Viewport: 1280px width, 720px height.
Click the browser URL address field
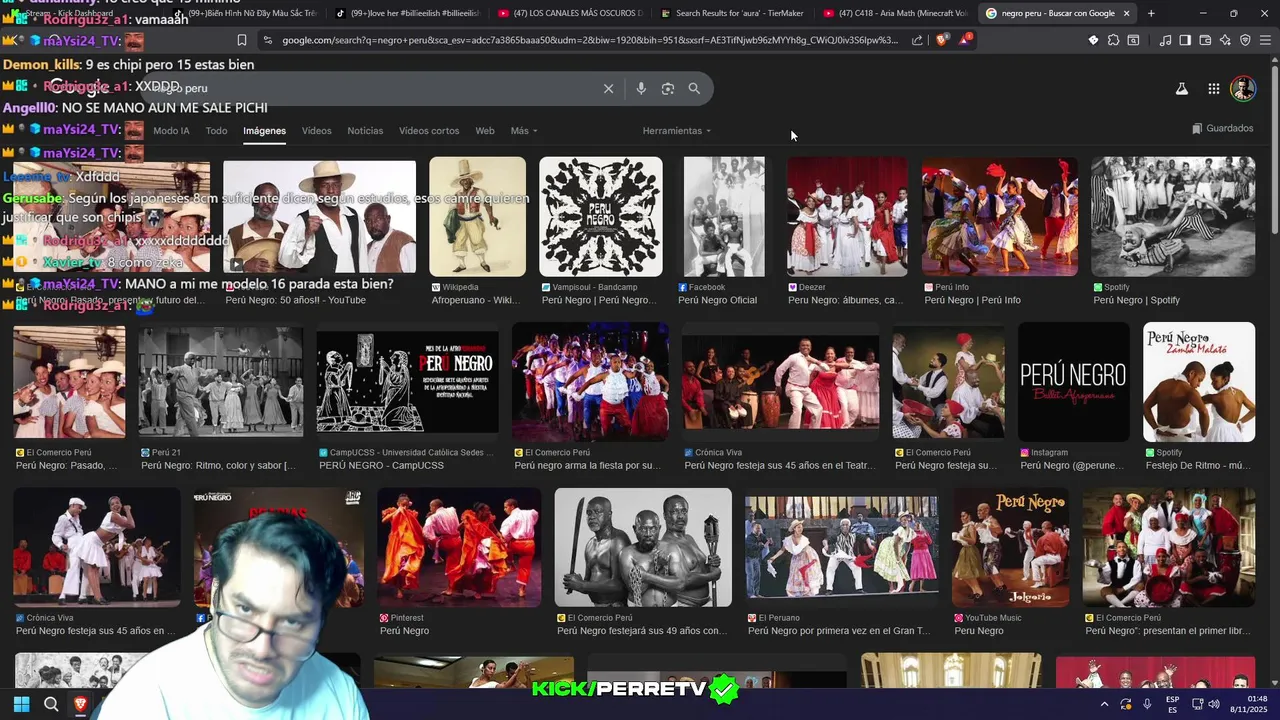590,40
